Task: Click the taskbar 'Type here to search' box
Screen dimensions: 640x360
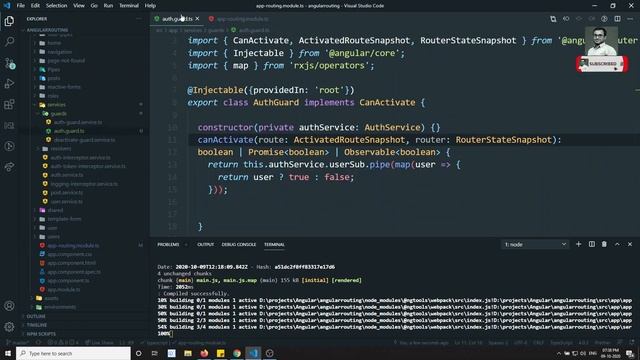Action: [x=73, y=353]
